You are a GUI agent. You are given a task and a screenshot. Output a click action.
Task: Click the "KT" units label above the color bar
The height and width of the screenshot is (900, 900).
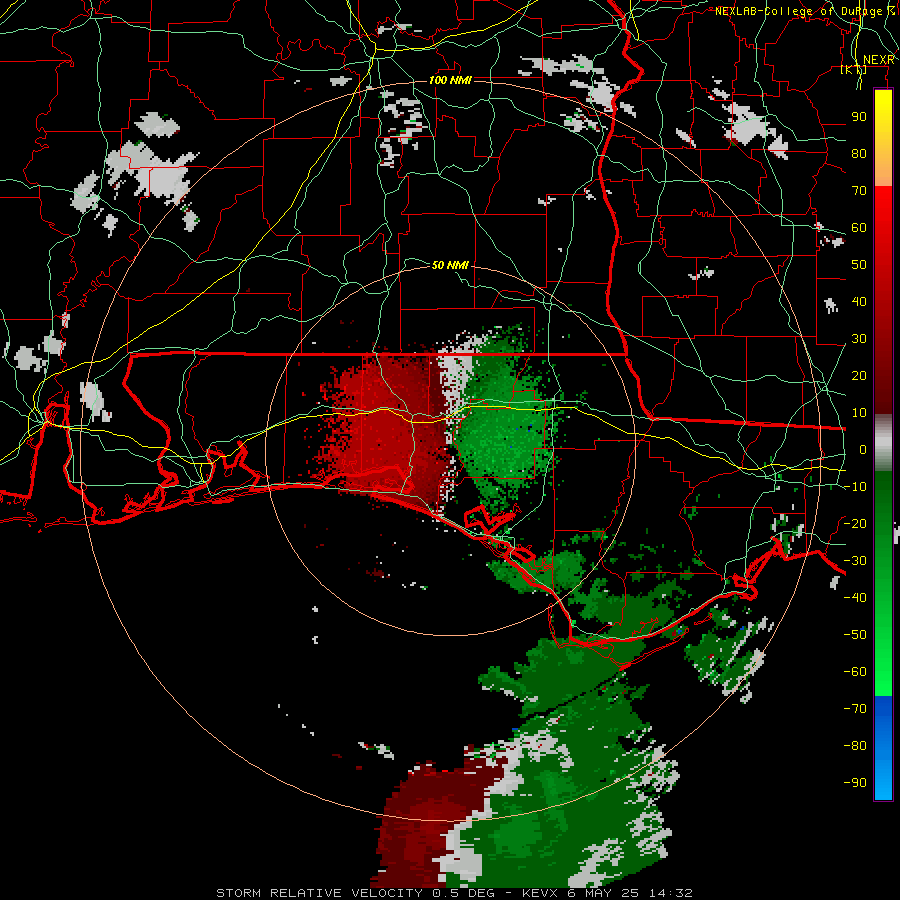(853, 69)
